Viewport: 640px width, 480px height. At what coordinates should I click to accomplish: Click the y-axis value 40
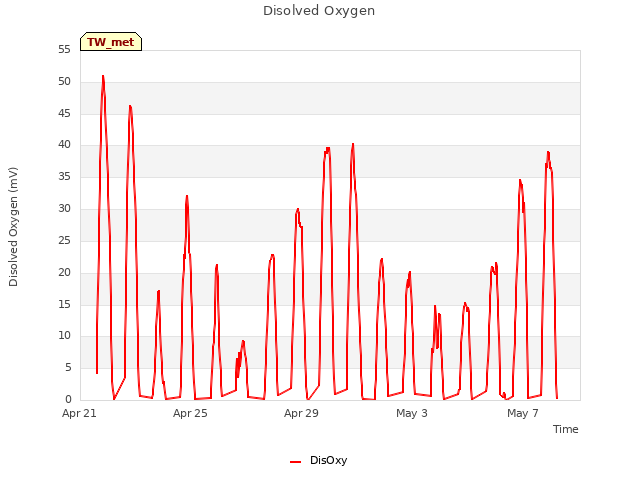[x=64, y=144]
